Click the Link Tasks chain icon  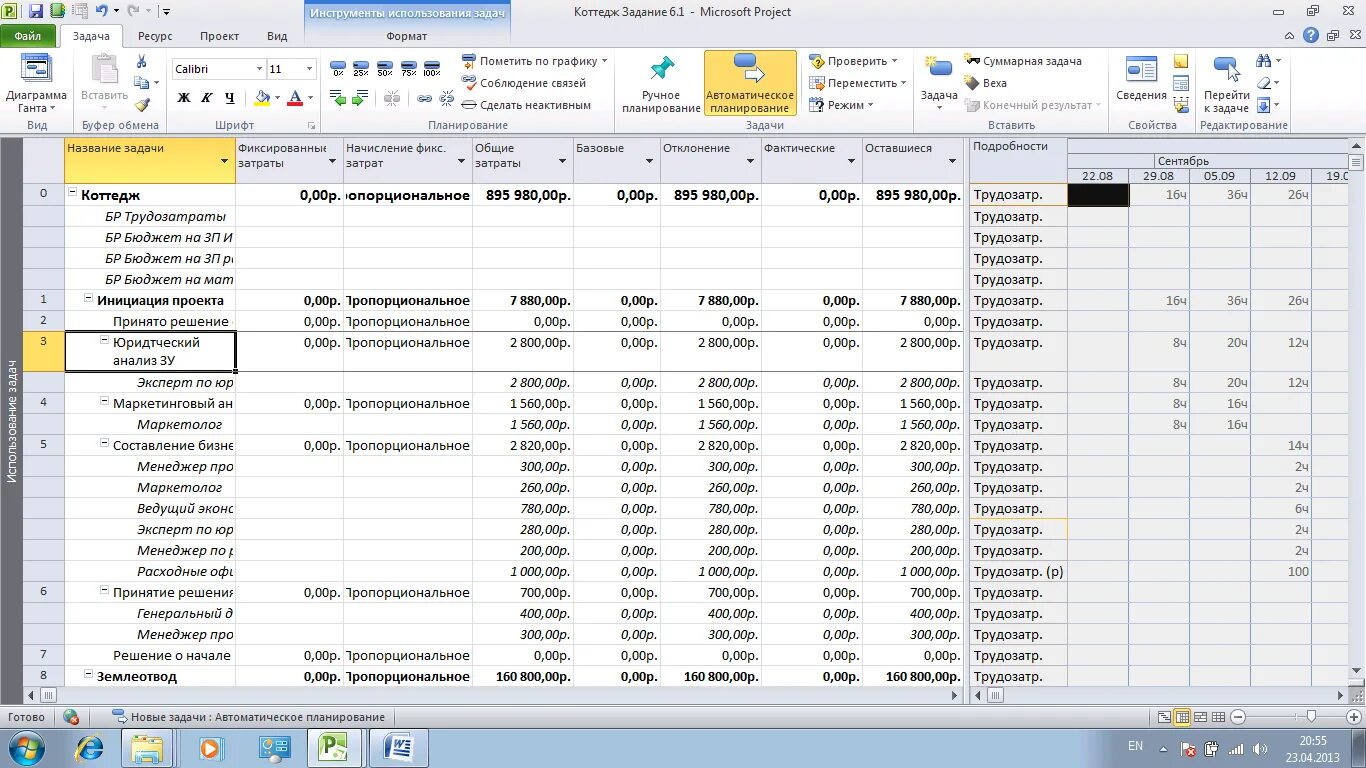point(424,99)
